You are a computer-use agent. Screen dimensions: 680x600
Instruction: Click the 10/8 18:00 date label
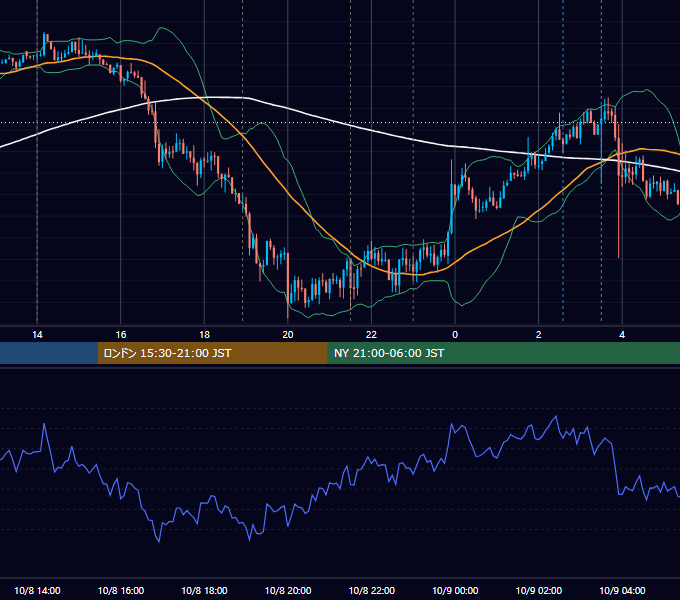[204, 590]
